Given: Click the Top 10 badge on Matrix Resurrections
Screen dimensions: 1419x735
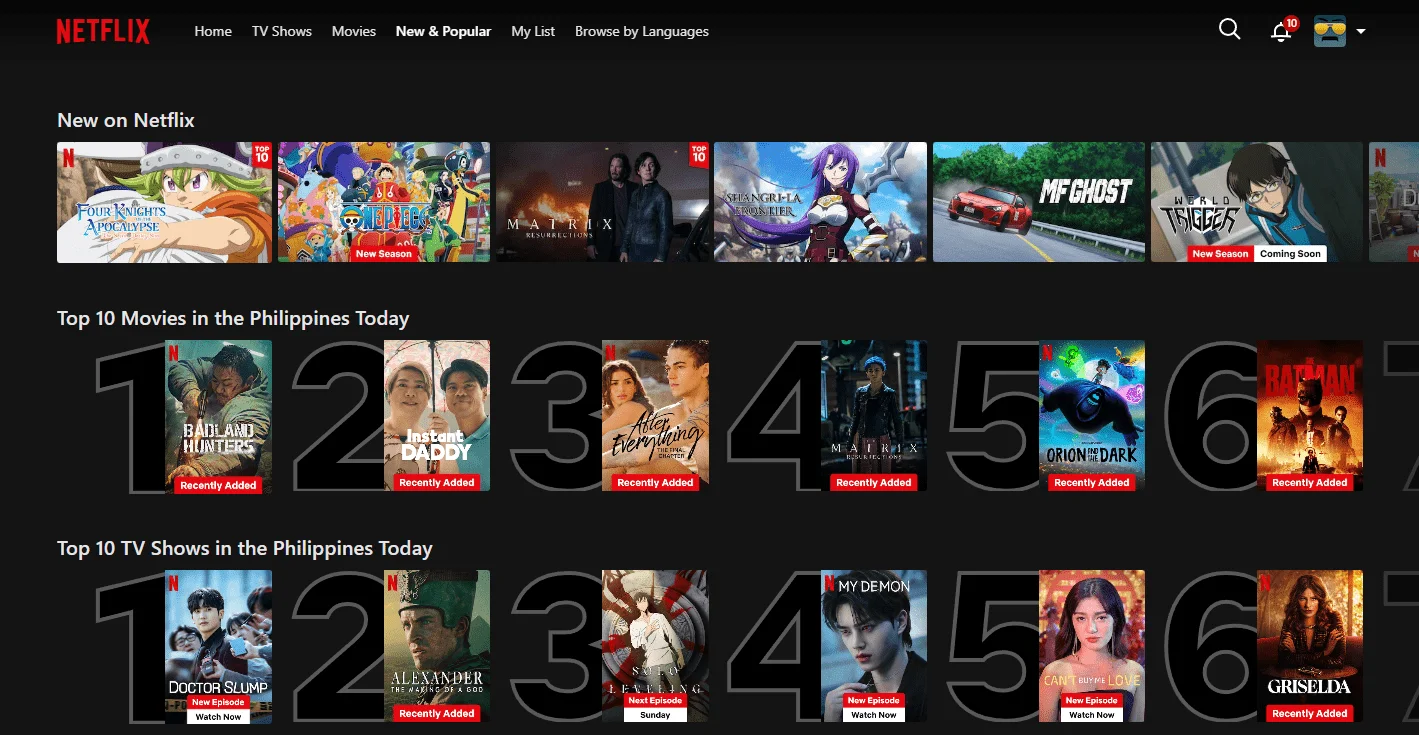Looking at the screenshot, I should 698,154.
